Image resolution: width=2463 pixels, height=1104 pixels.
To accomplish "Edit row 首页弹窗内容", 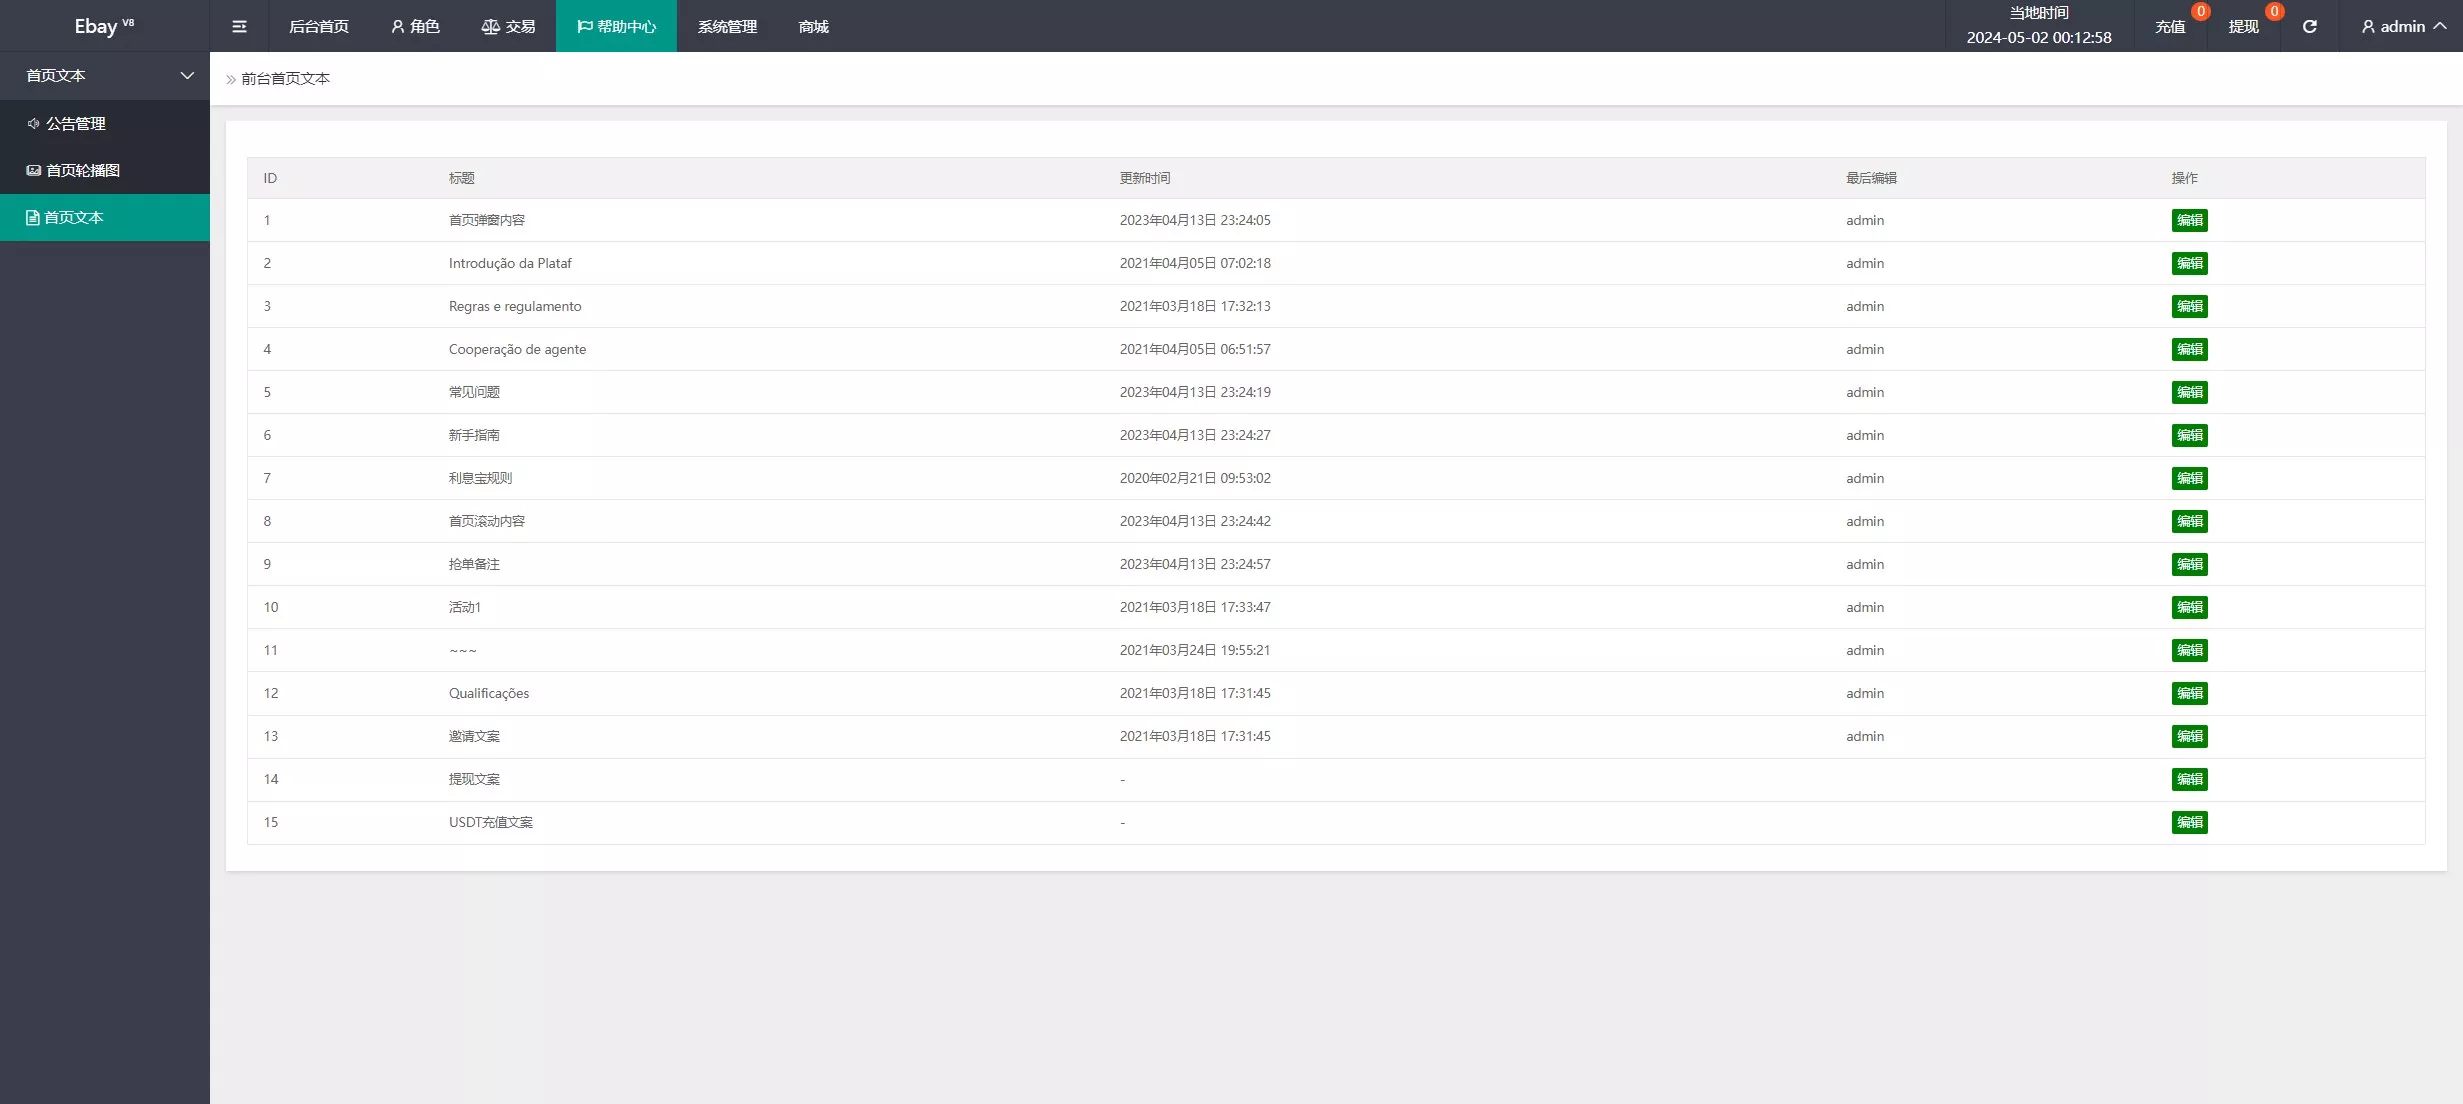I will point(2189,220).
